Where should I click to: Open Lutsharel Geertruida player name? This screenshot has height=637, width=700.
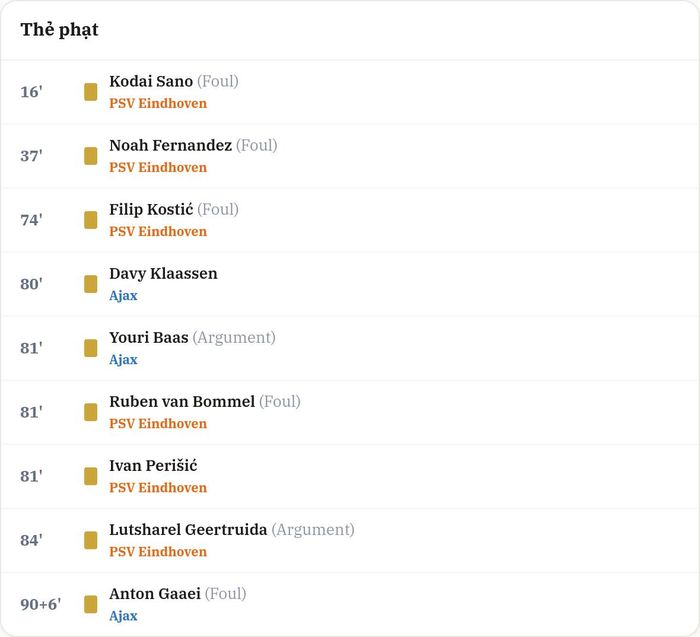188,529
